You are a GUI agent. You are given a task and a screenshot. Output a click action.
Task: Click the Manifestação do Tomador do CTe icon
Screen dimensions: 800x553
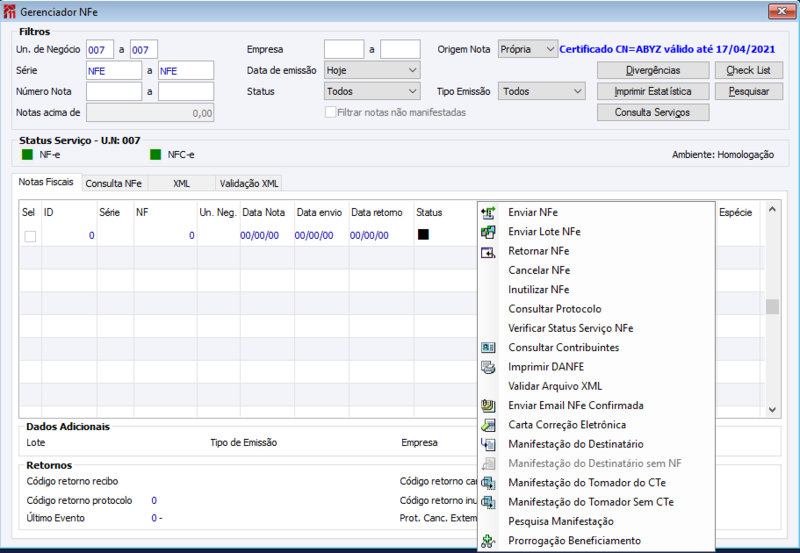(488, 482)
